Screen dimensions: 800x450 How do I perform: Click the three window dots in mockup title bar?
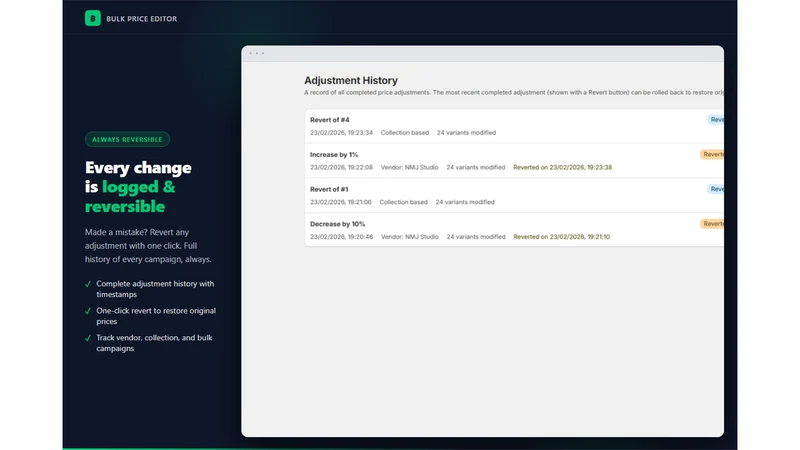257,53
